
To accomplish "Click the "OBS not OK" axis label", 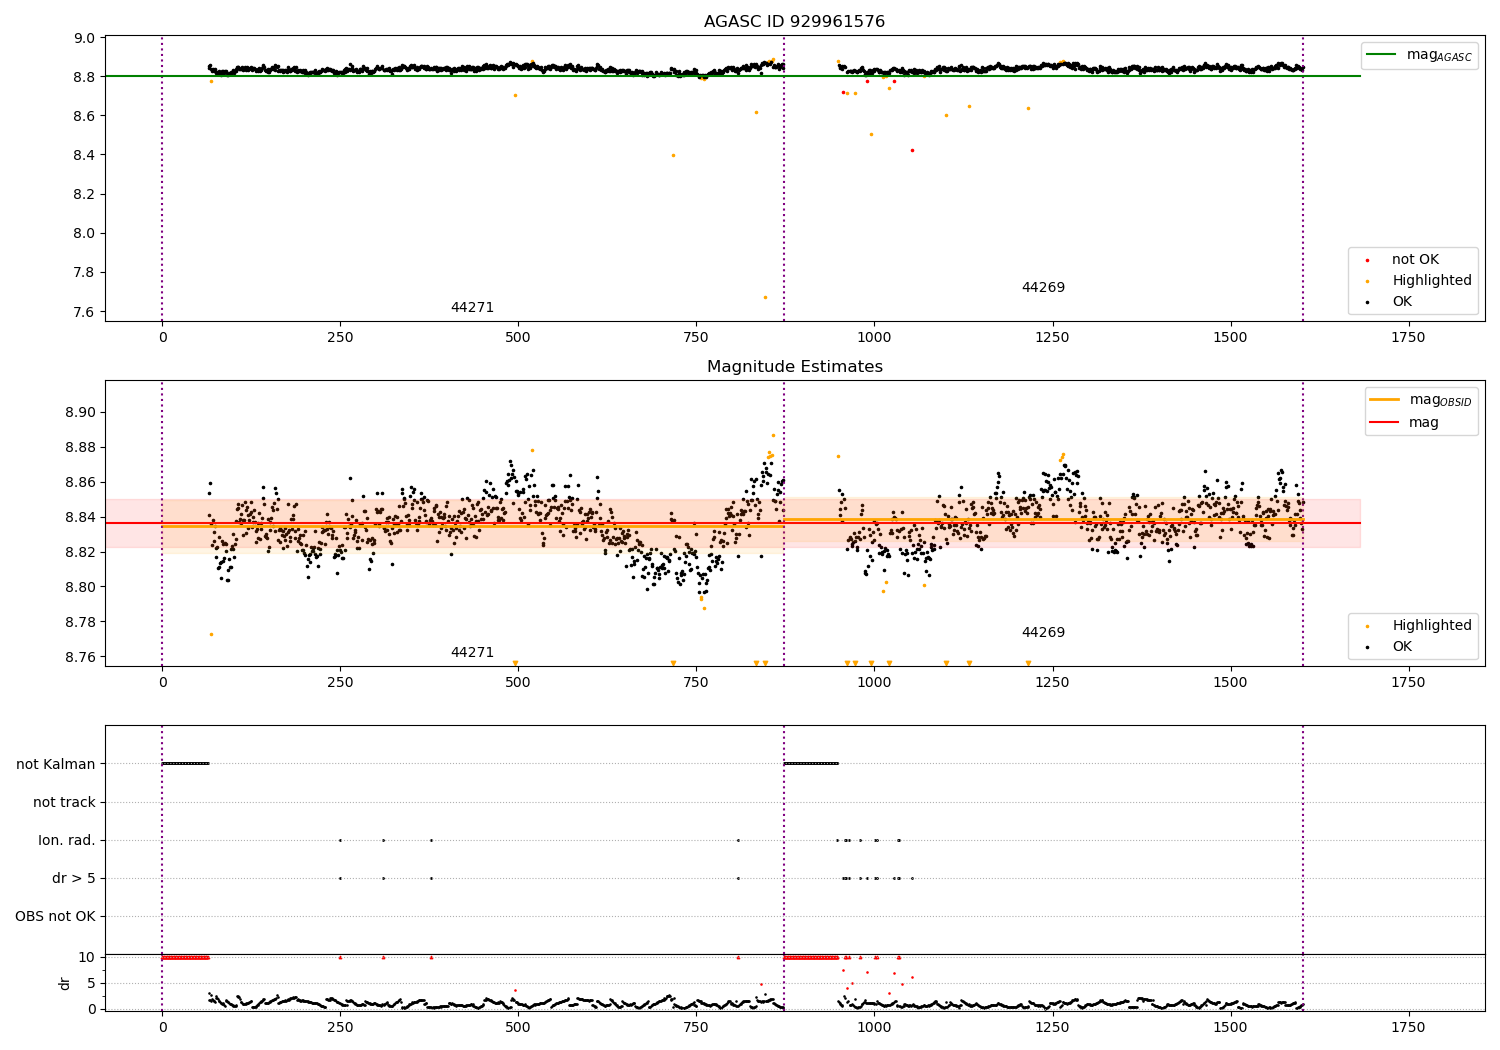I will [55, 916].
